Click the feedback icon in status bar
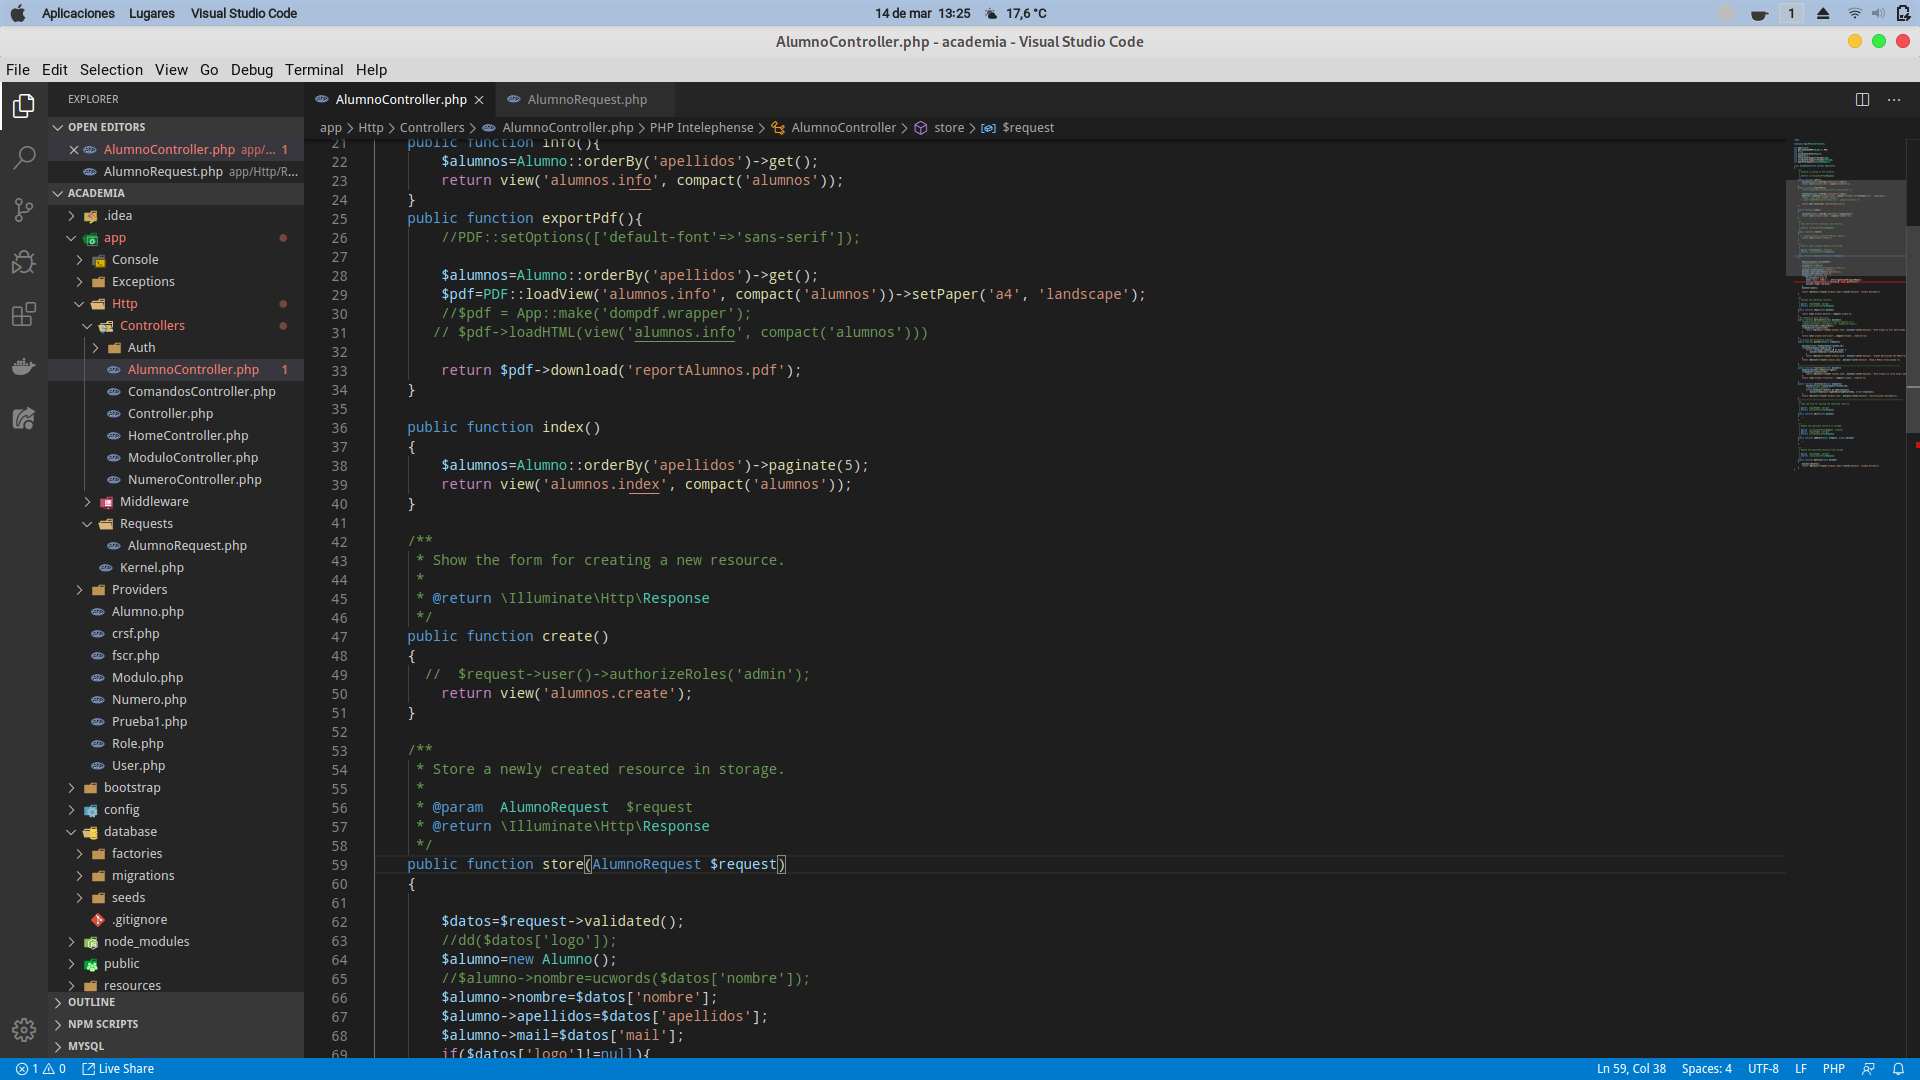Image resolution: width=1920 pixels, height=1080 pixels. [1868, 1069]
